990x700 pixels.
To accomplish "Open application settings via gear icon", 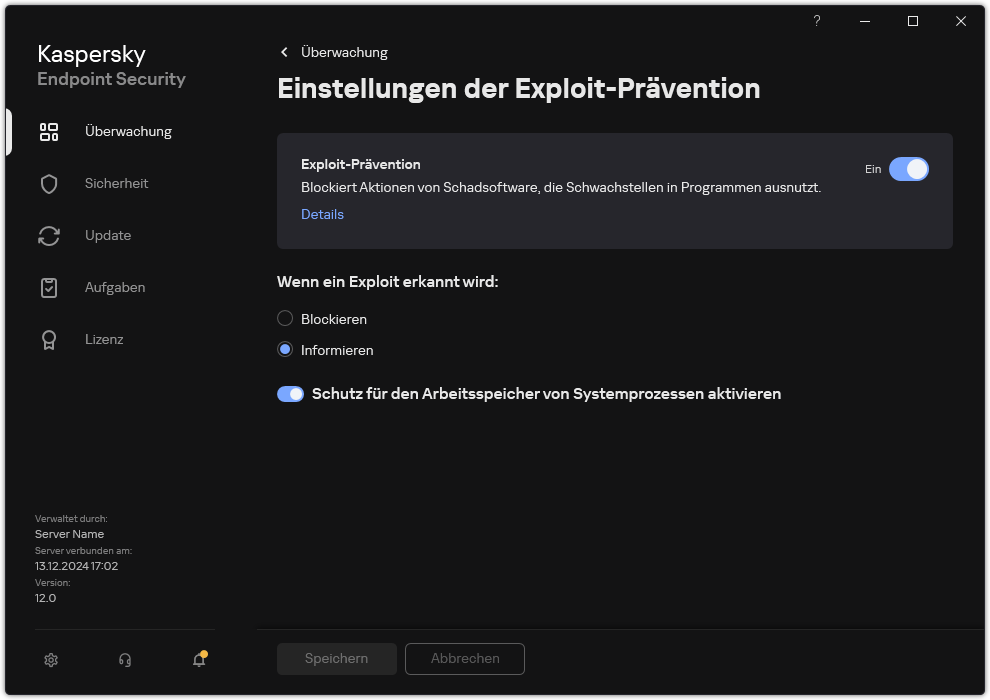I will click(51, 660).
